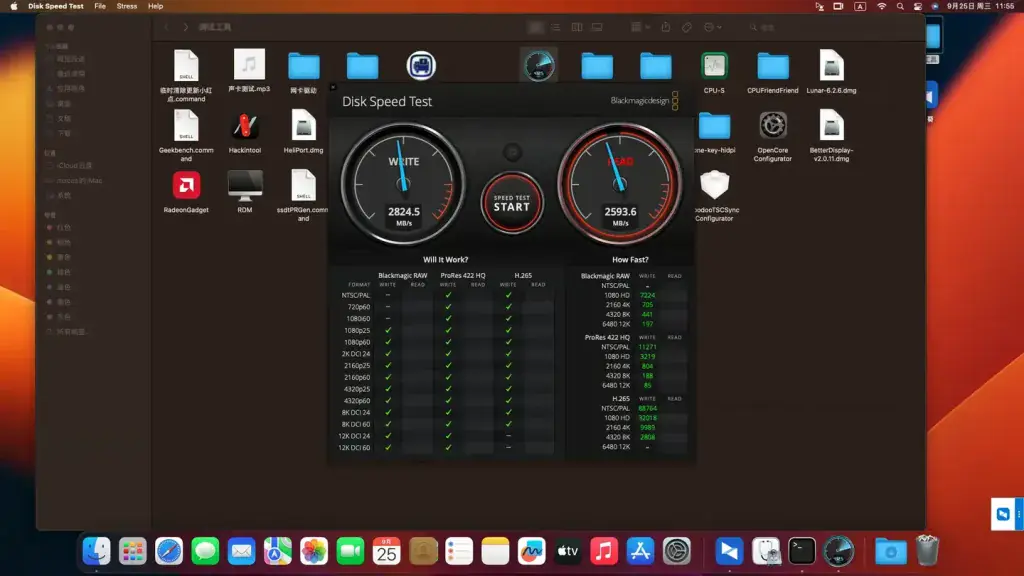Select BetterDisplay-v2.0.11.dmg in Finder
This screenshot has width=1024, height=576.
tap(831, 136)
